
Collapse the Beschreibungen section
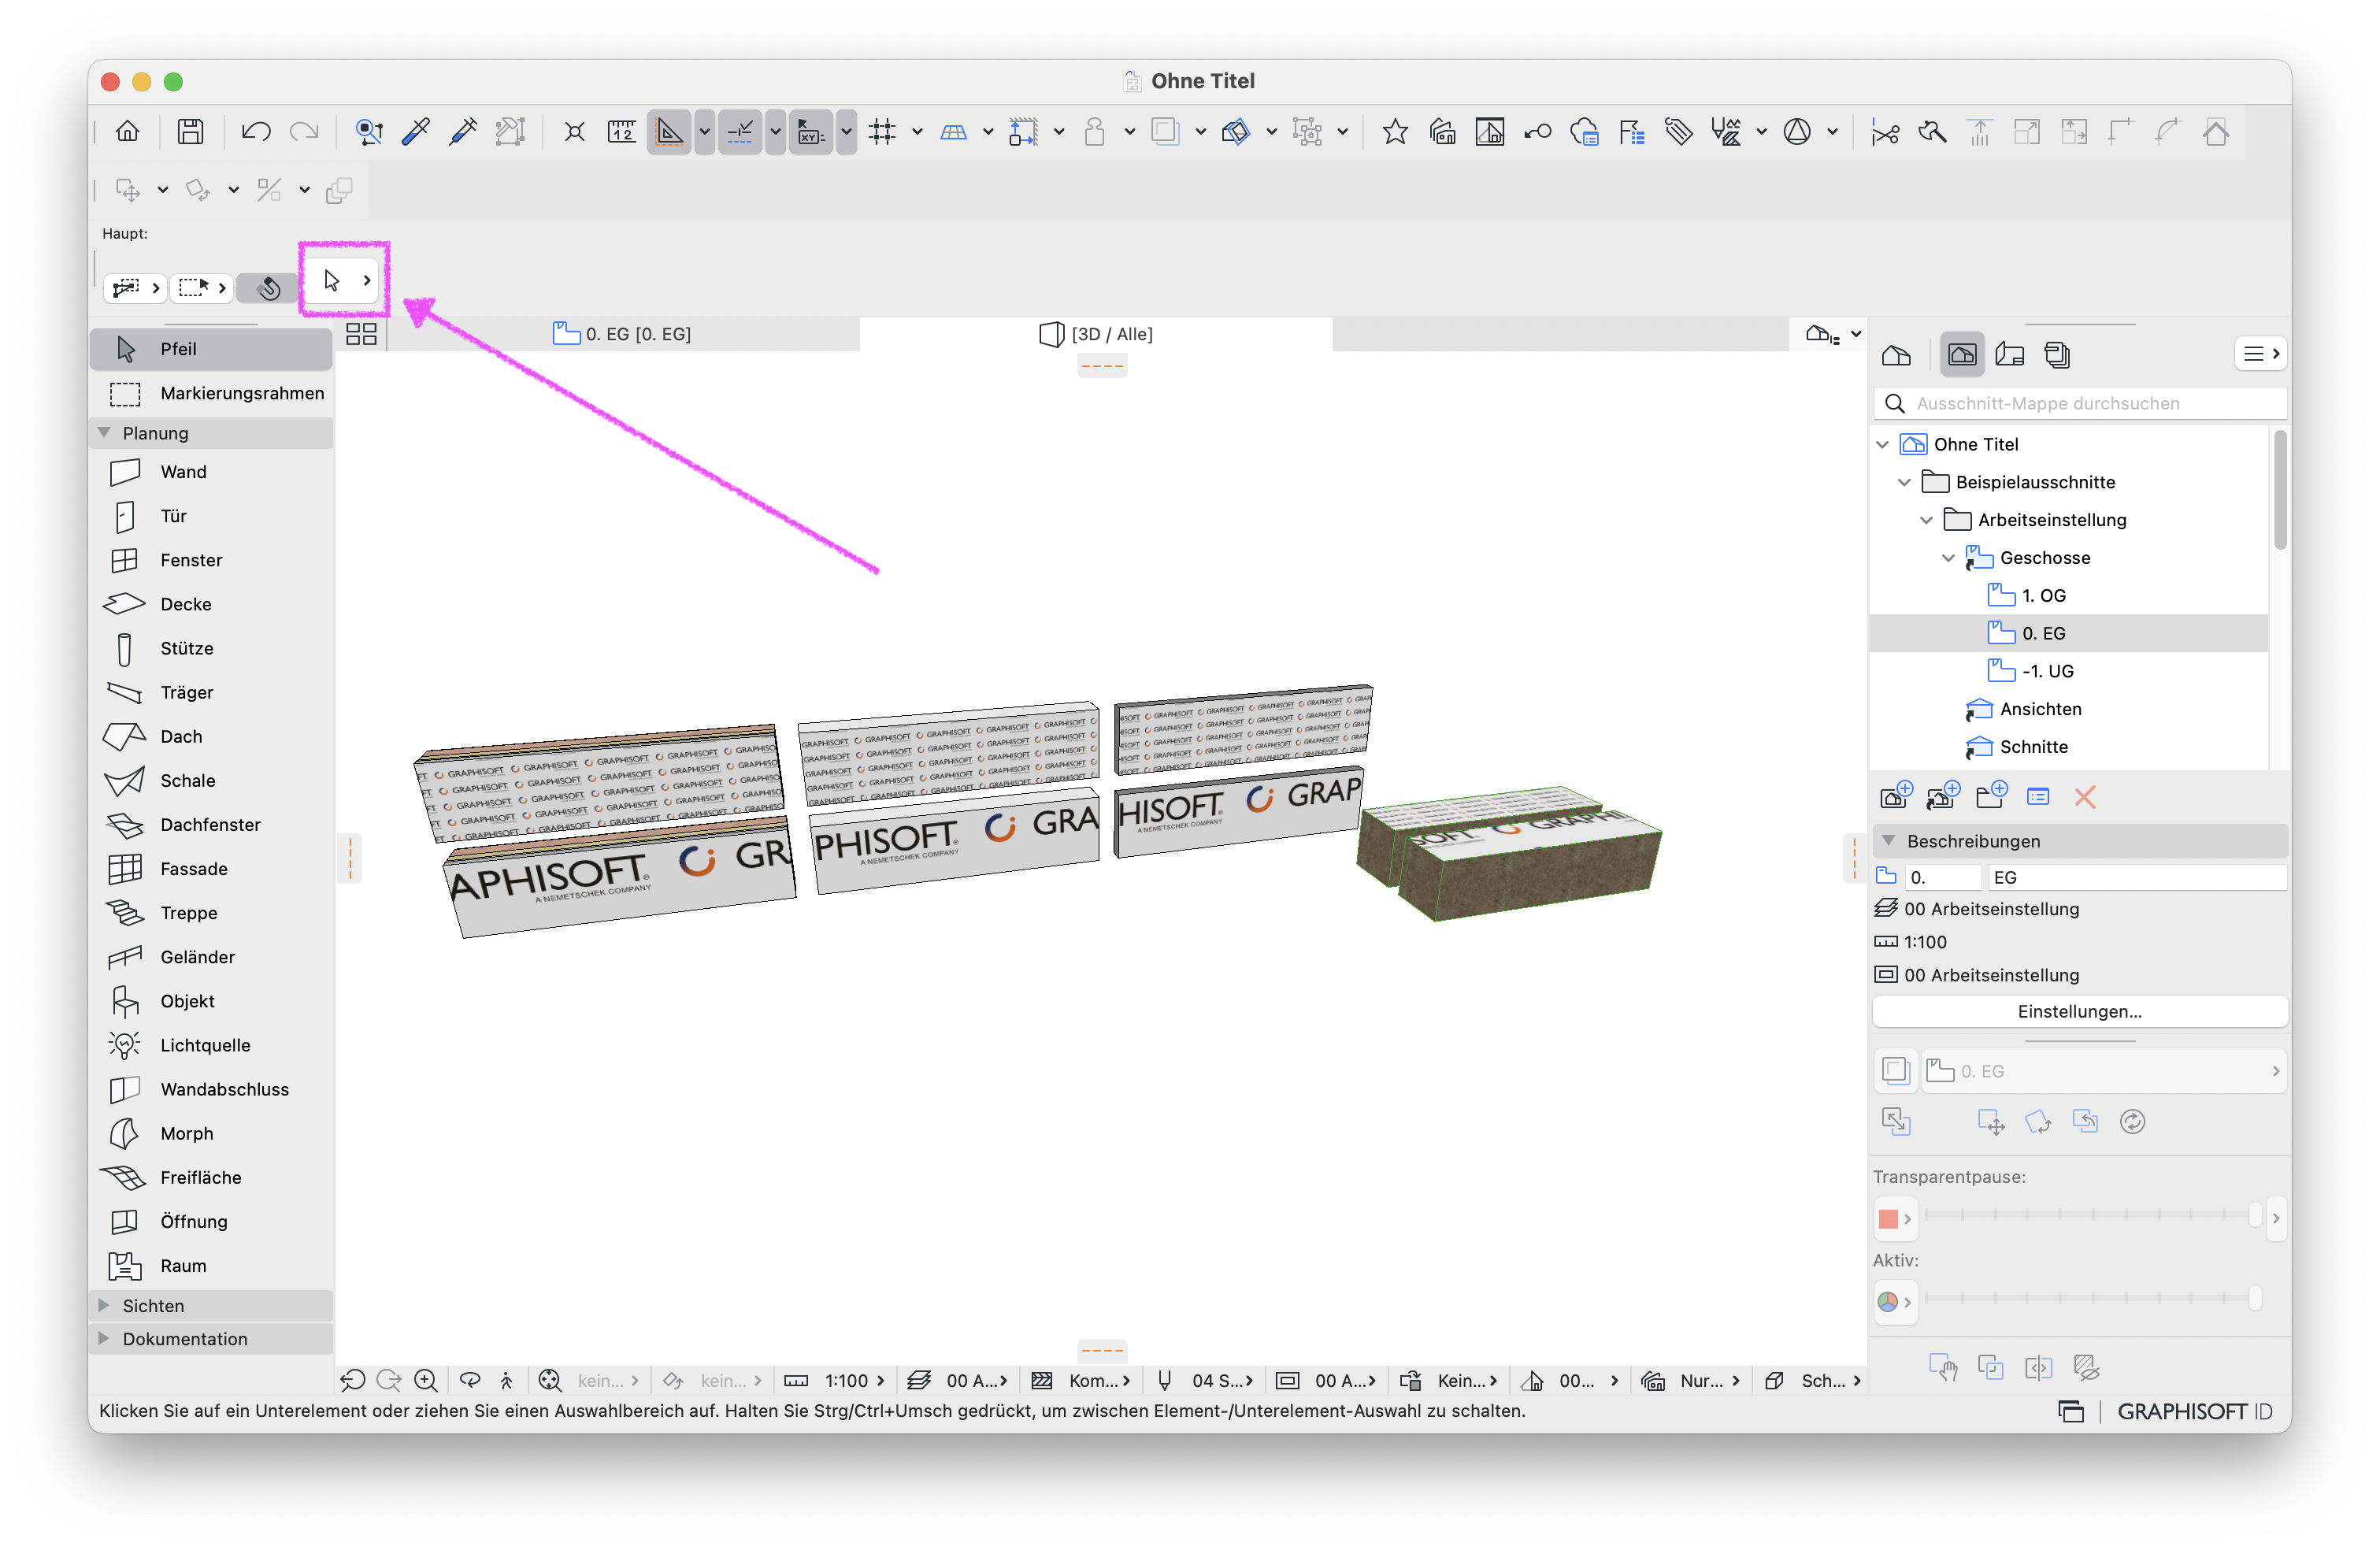click(1889, 841)
